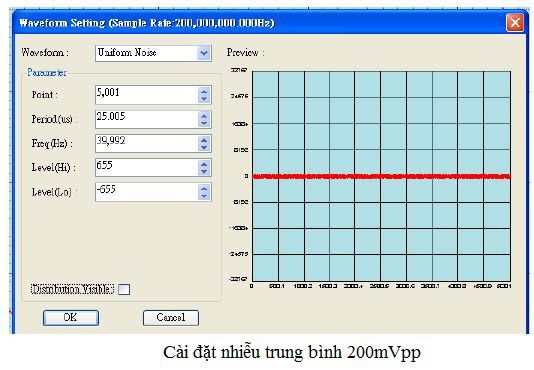Select the Uniform Noise waveform combo box
This screenshot has height=370, width=534.
point(153,53)
